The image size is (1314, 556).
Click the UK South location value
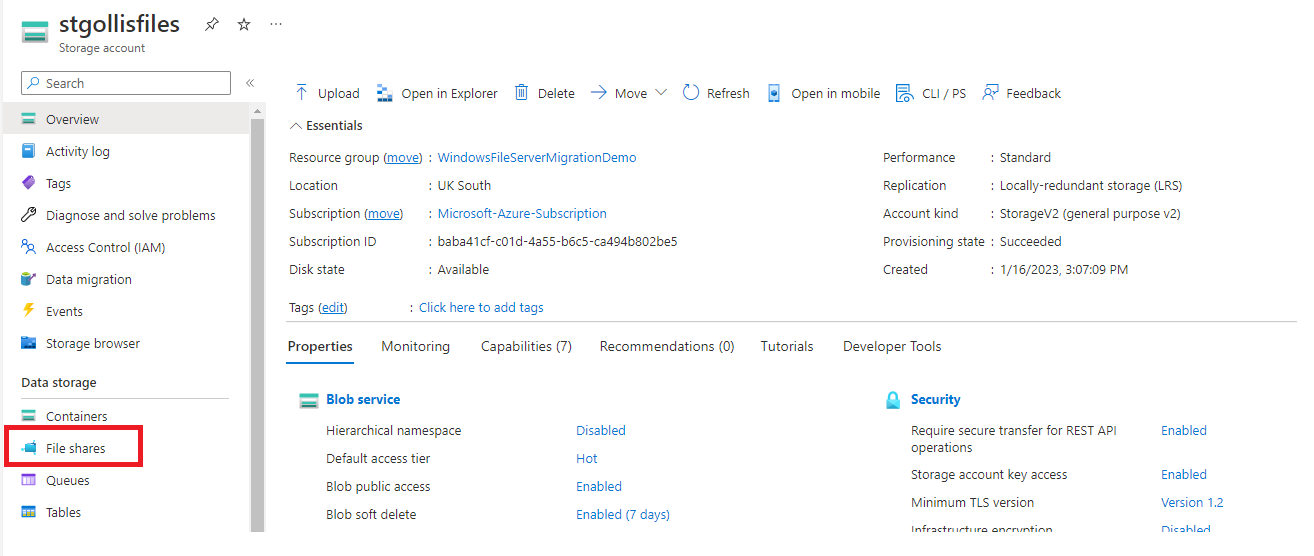pos(464,186)
